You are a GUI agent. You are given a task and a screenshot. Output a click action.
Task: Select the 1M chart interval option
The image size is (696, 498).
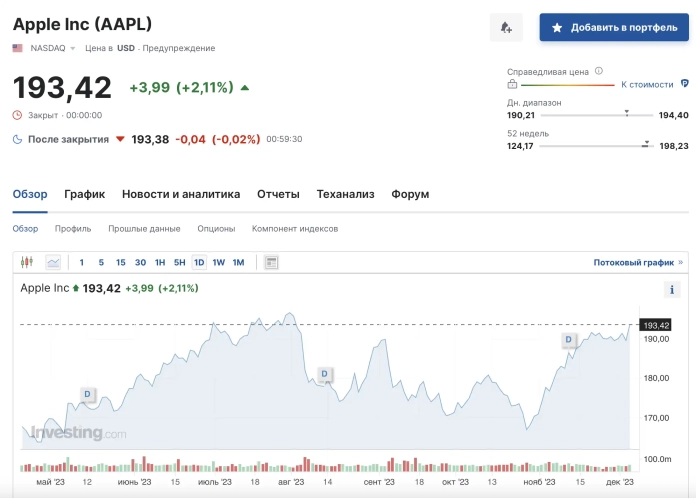238,262
